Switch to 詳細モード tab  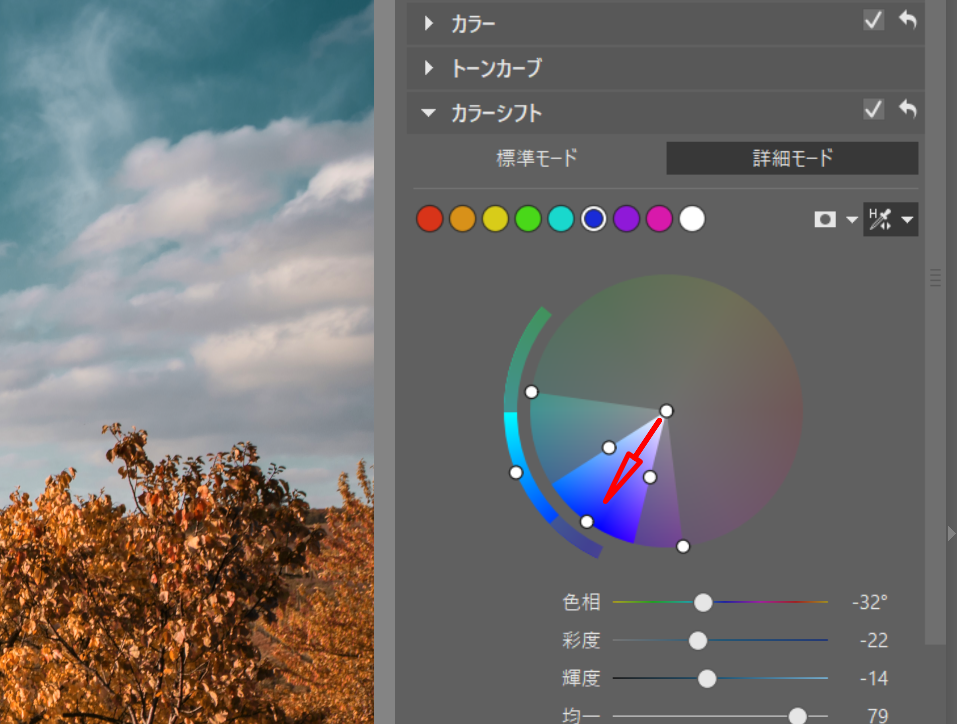click(x=792, y=158)
